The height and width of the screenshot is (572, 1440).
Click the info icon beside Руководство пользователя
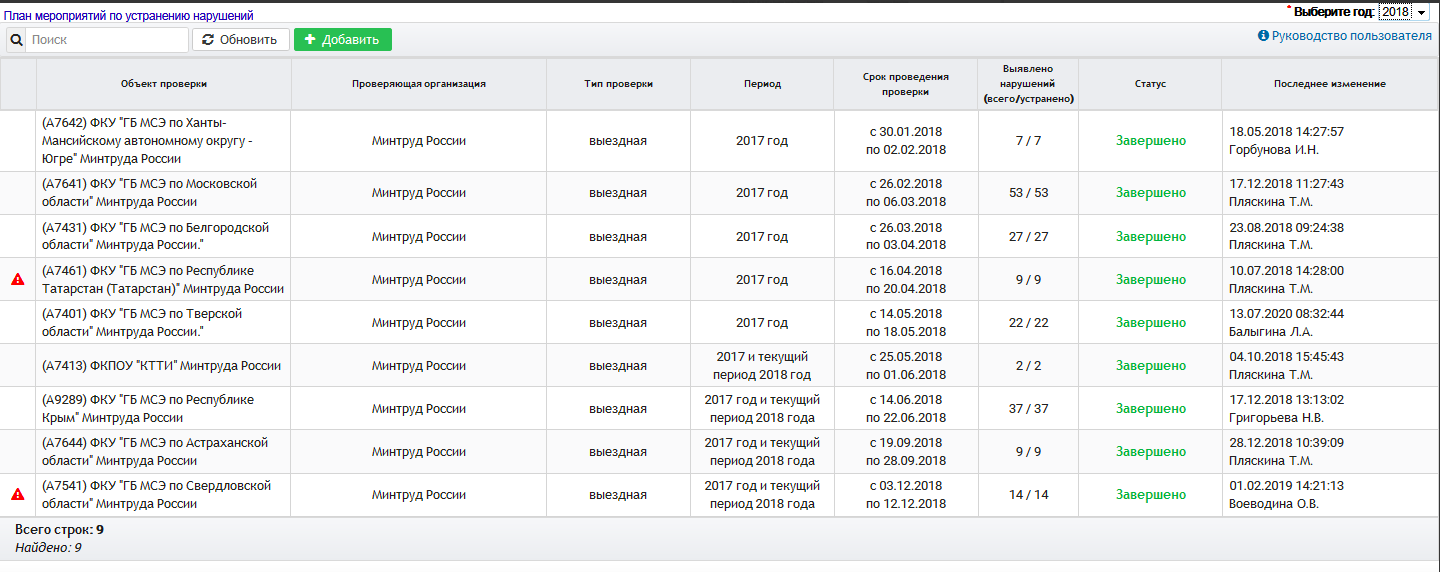1263,36
